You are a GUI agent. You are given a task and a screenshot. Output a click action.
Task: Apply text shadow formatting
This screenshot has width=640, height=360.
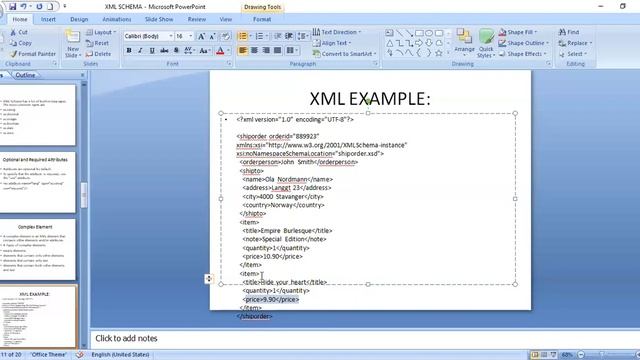coord(176,51)
